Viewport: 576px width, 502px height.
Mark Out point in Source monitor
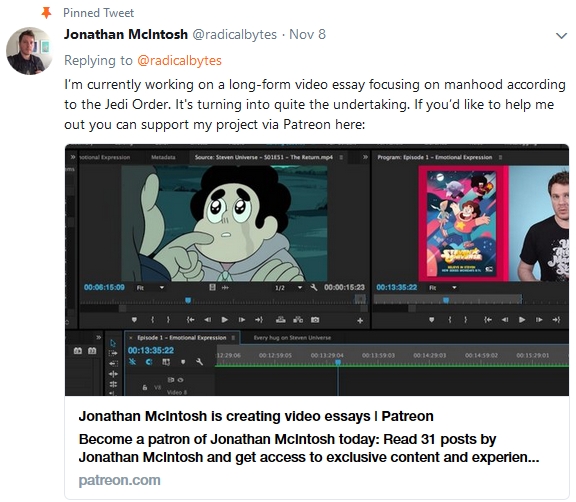tap(168, 320)
